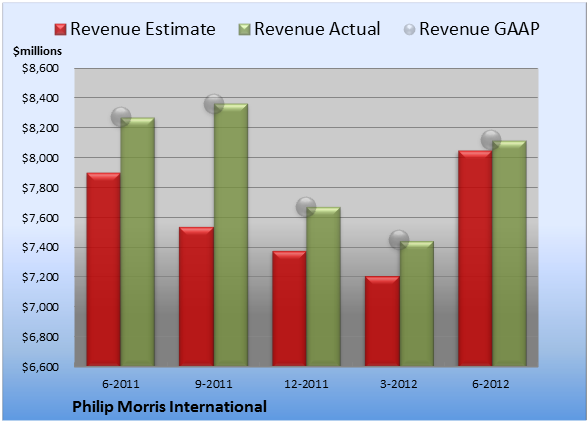Click the green Revenue Actual legend swatch
The height and width of the screenshot is (422, 588).
244,30
